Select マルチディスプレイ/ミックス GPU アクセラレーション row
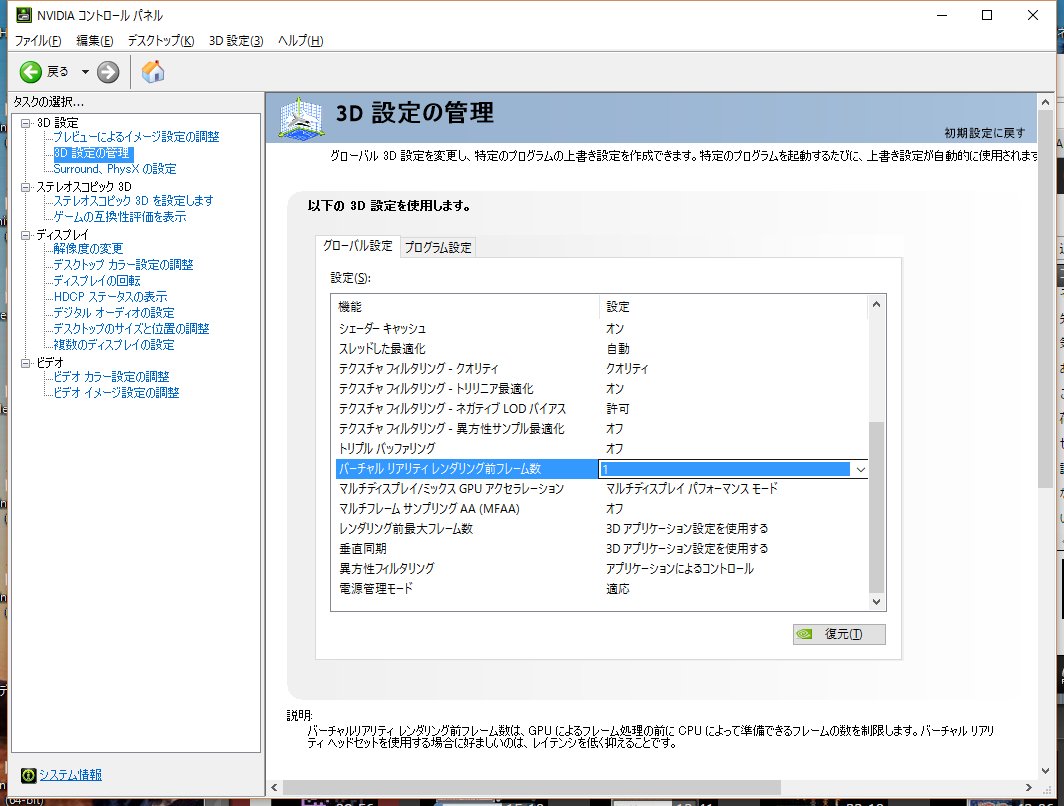 [601, 488]
